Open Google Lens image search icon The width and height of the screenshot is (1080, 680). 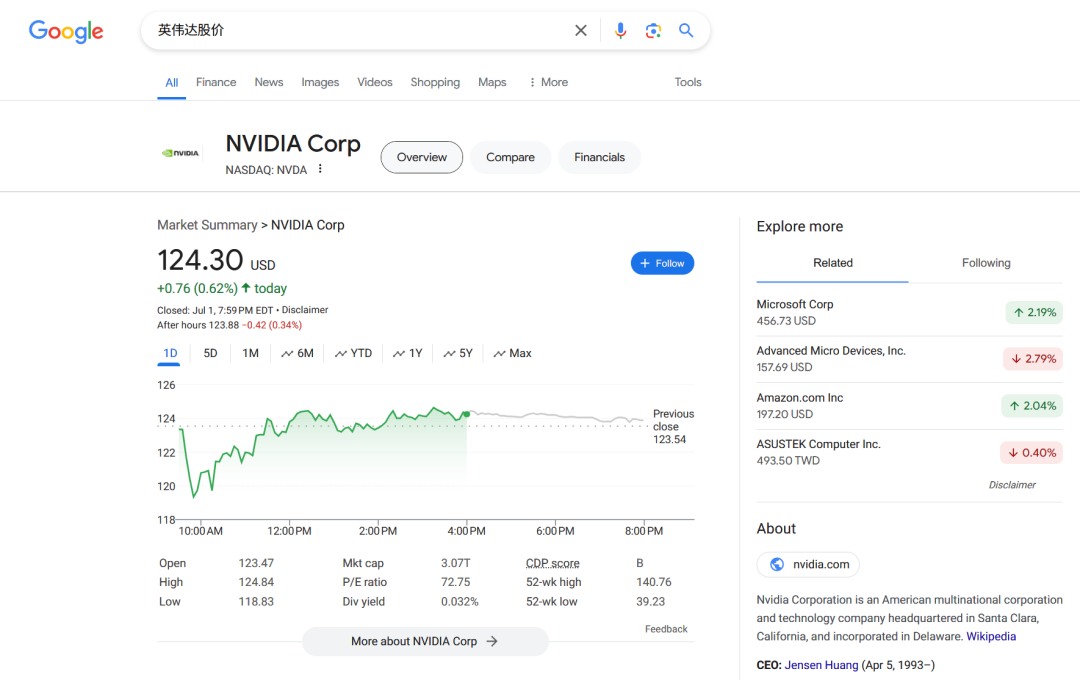[x=653, y=30]
